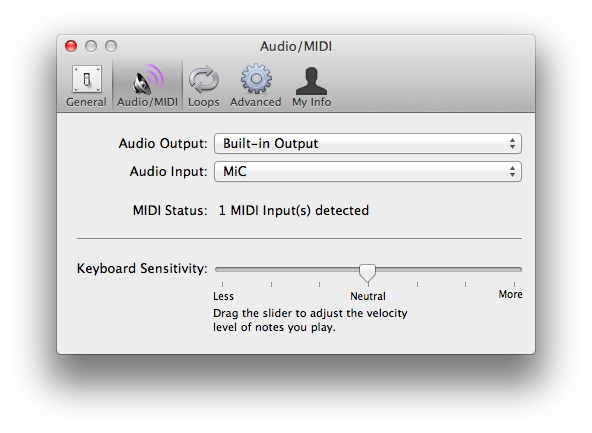The width and height of the screenshot is (592, 433).
Task: Set Keyboard Sensitivity slider to Less end
Action: coord(222,270)
